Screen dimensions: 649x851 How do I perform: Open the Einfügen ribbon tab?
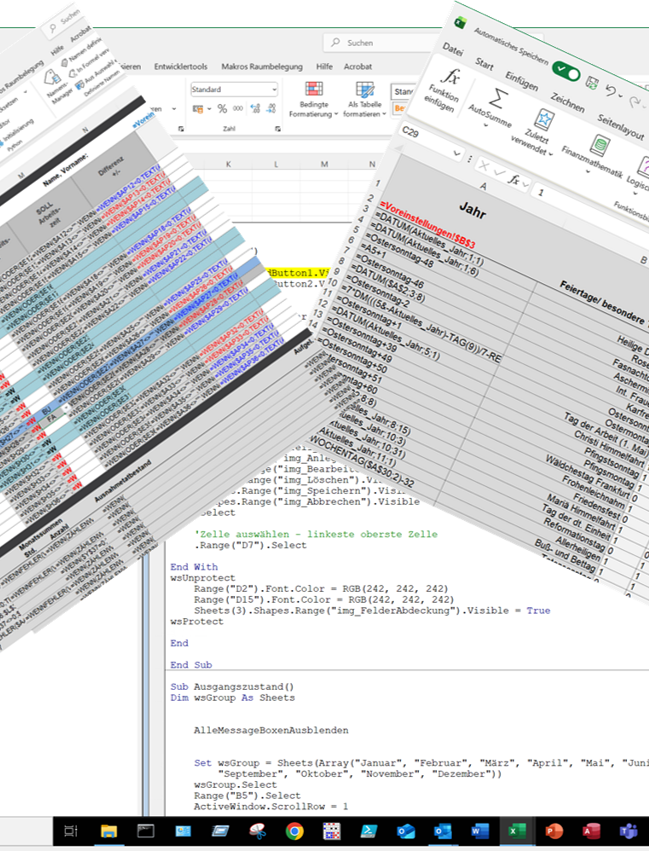tap(521, 81)
